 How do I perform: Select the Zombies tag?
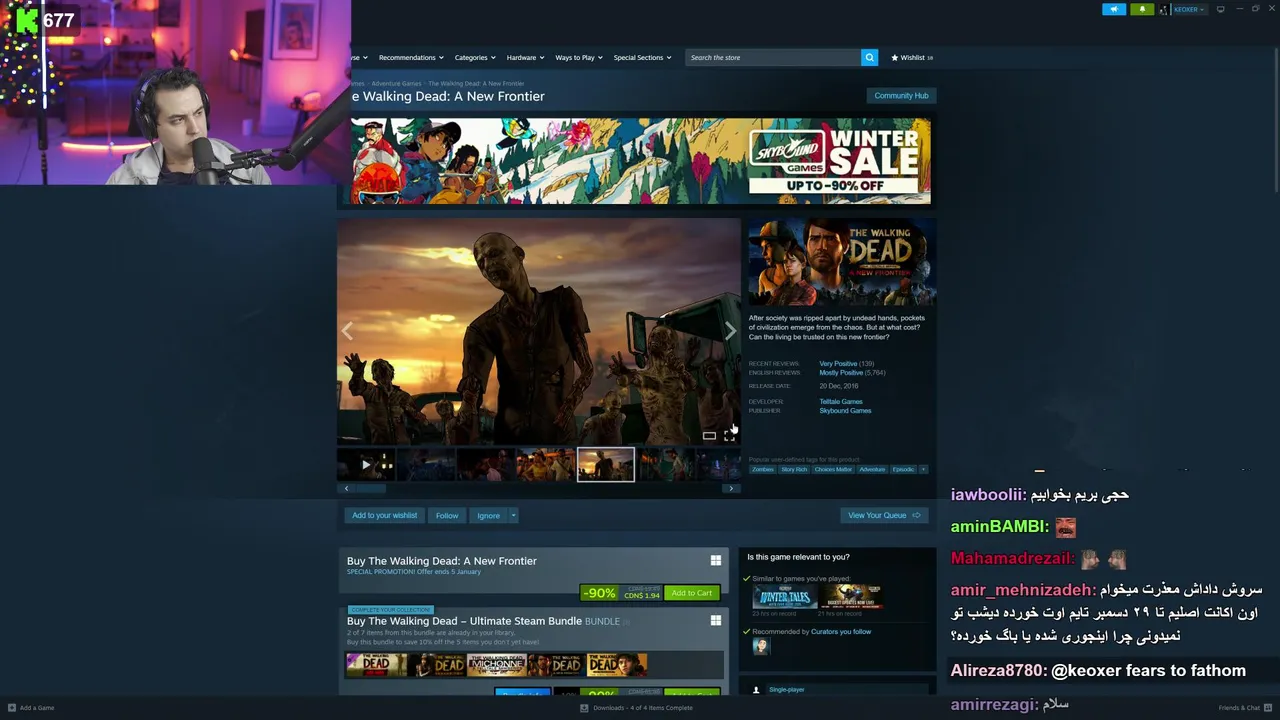pos(762,469)
